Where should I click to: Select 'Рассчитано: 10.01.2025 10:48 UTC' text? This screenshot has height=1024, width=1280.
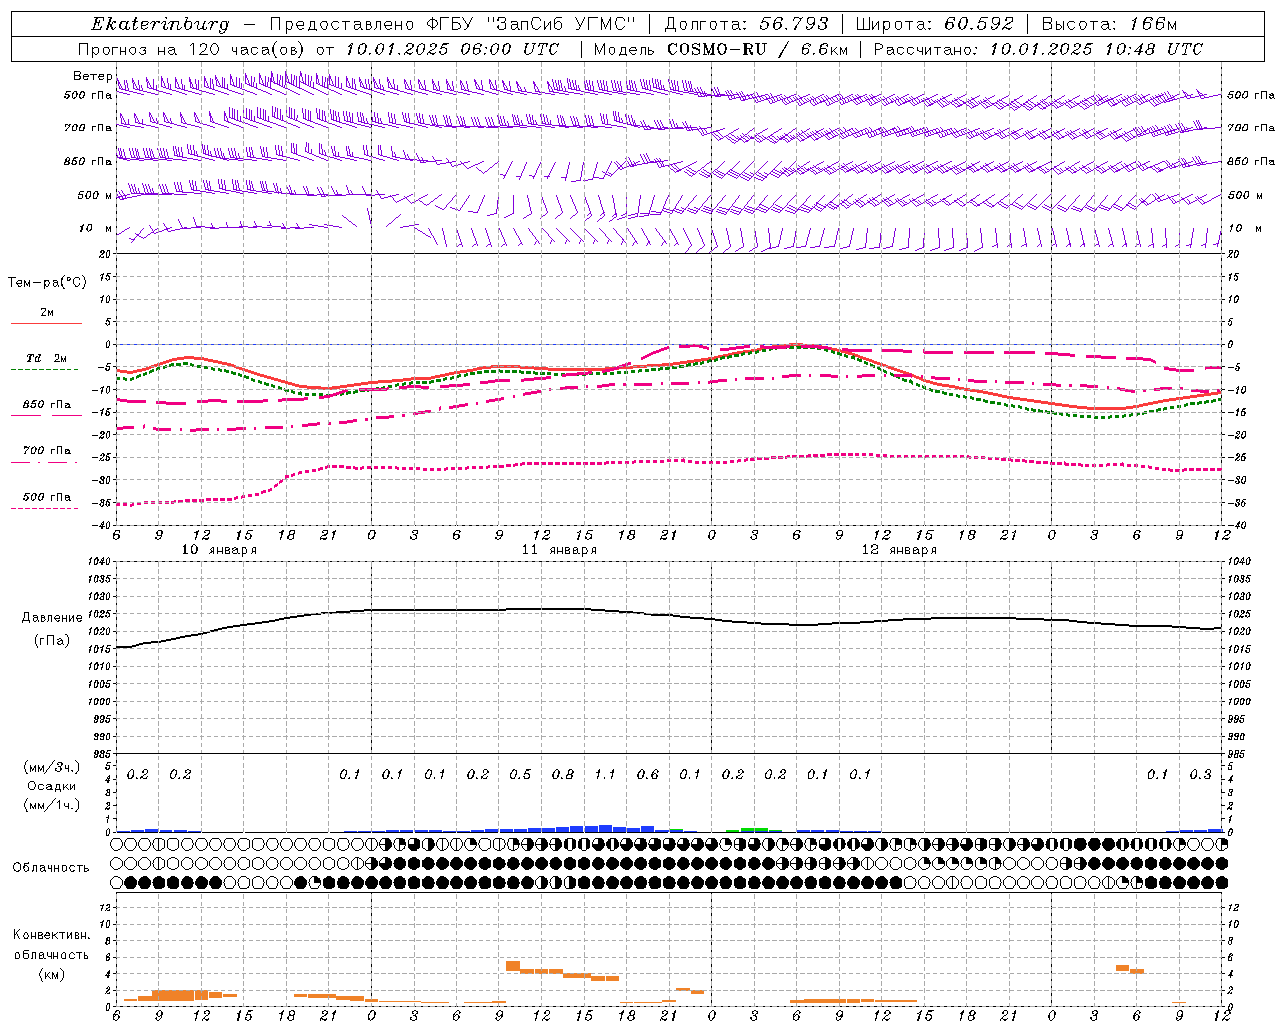click(1038, 49)
